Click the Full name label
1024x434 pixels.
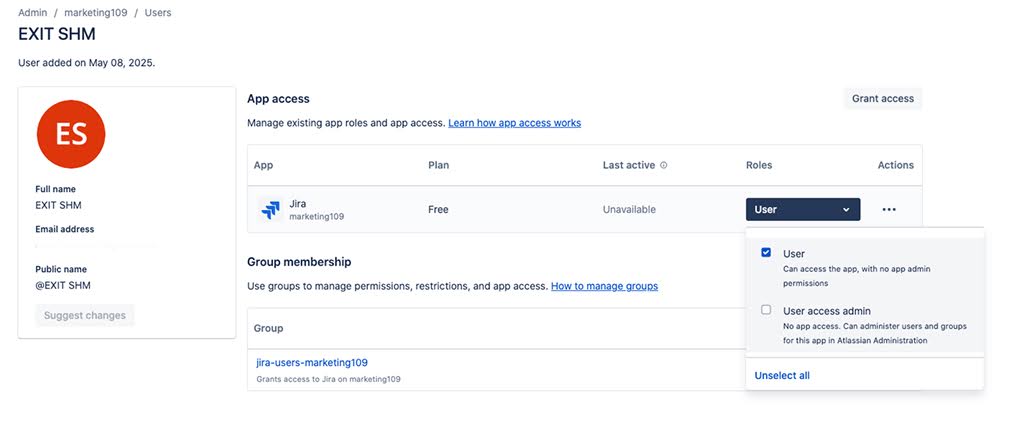56,189
